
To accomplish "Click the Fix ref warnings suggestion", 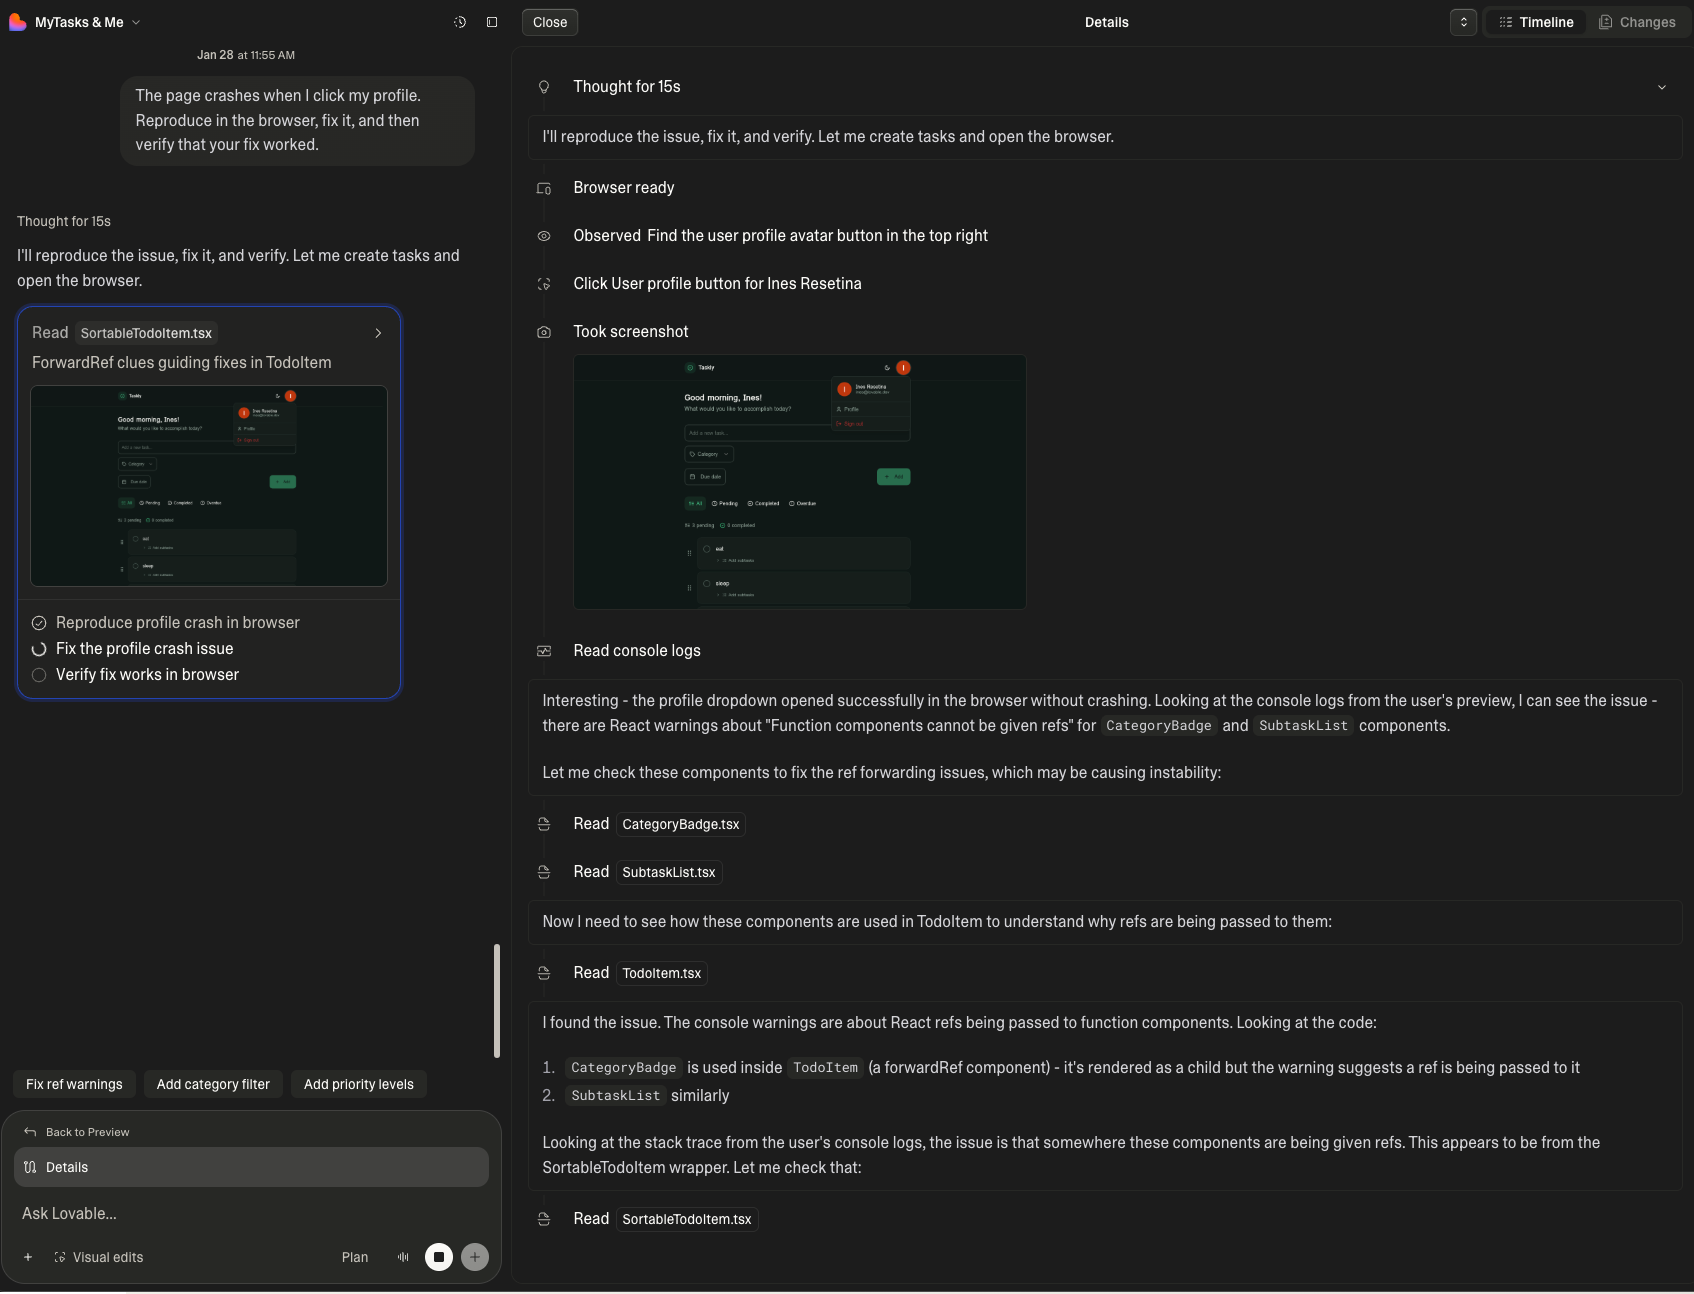I will (73, 1084).
